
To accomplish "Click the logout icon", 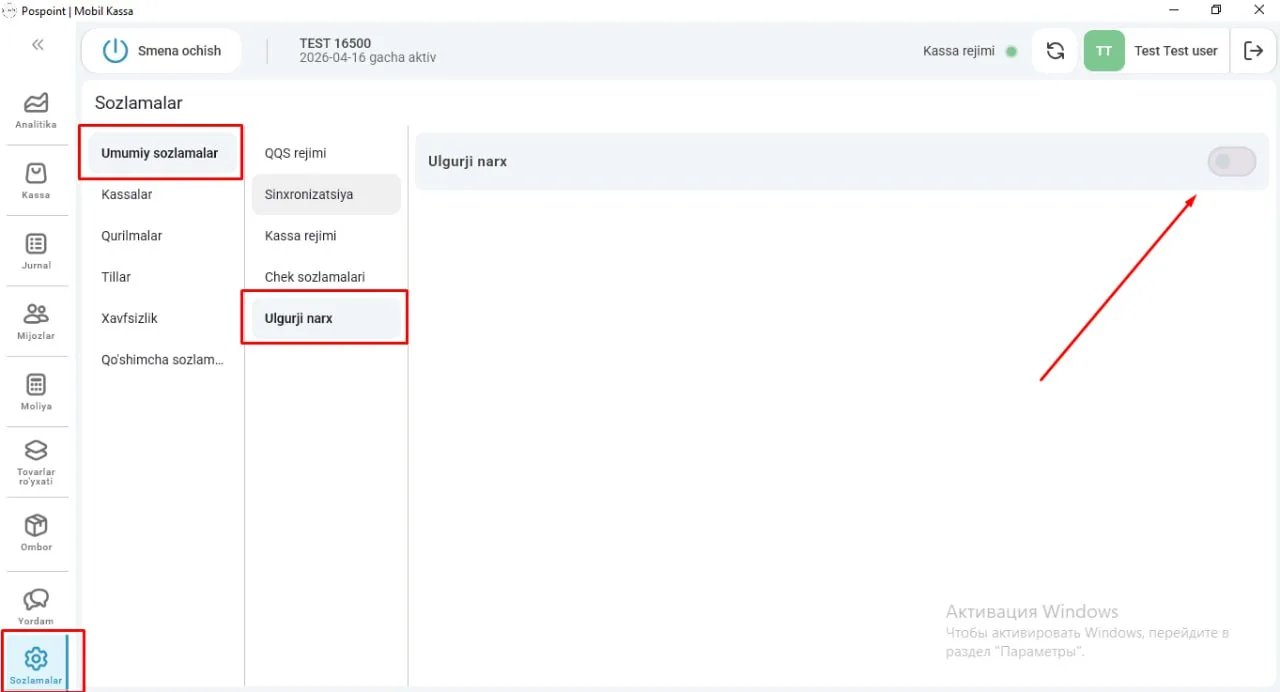I will pyautogui.click(x=1253, y=50).
